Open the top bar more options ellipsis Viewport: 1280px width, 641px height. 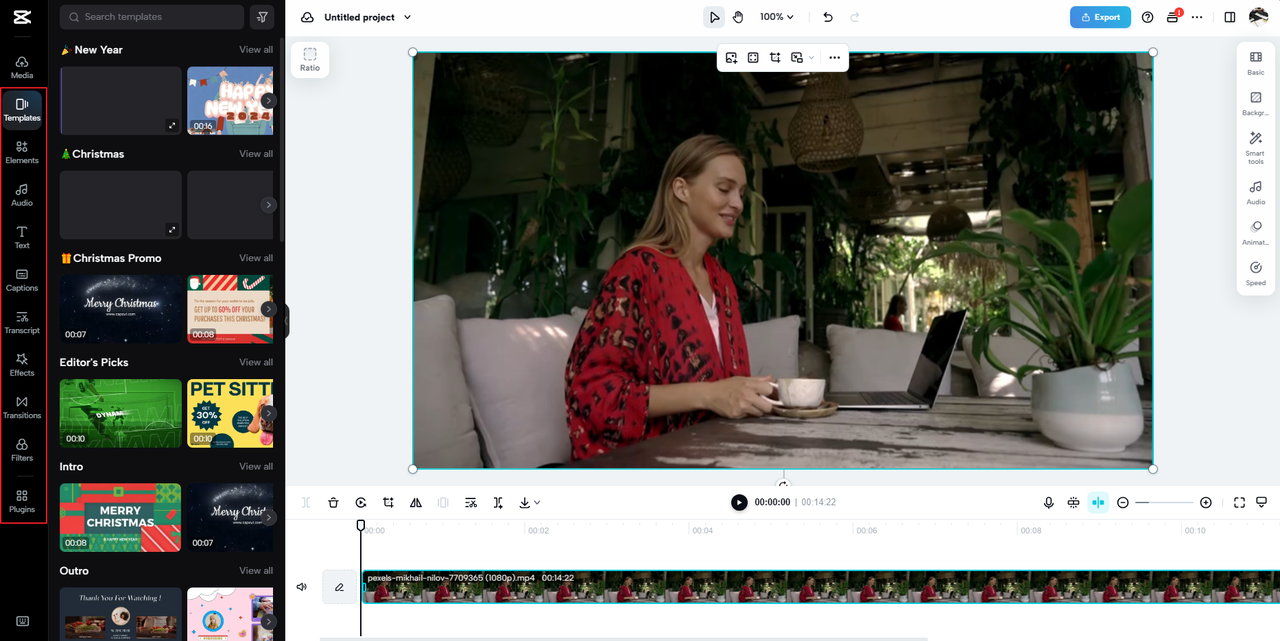pyautogui.click(x=1197, y=17)
